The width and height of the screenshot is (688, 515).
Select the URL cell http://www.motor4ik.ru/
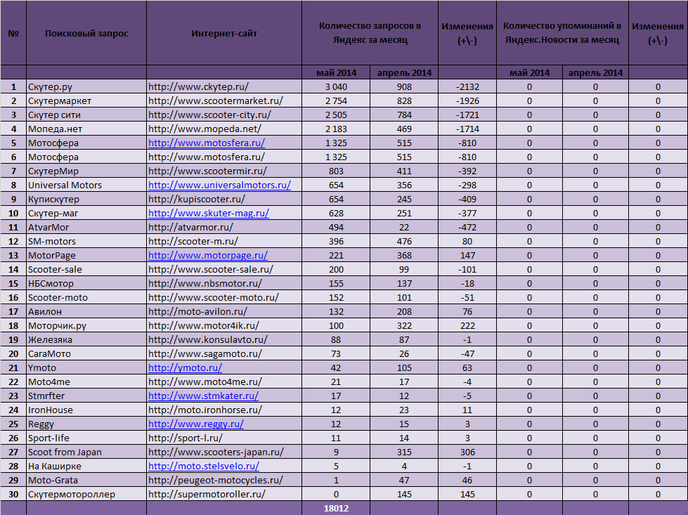[x=224, y=325]
